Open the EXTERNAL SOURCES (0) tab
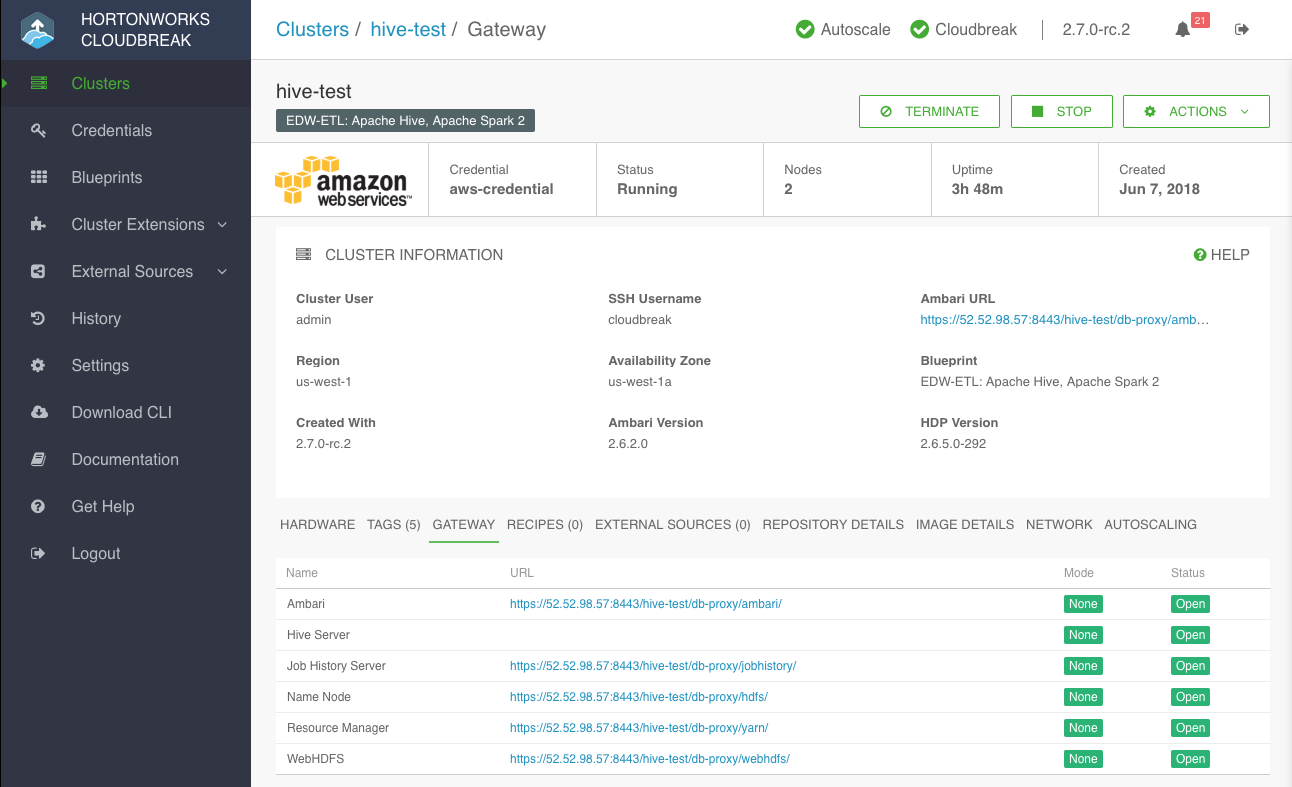This screenshot has width=1292, height=787. click(673, 524)
